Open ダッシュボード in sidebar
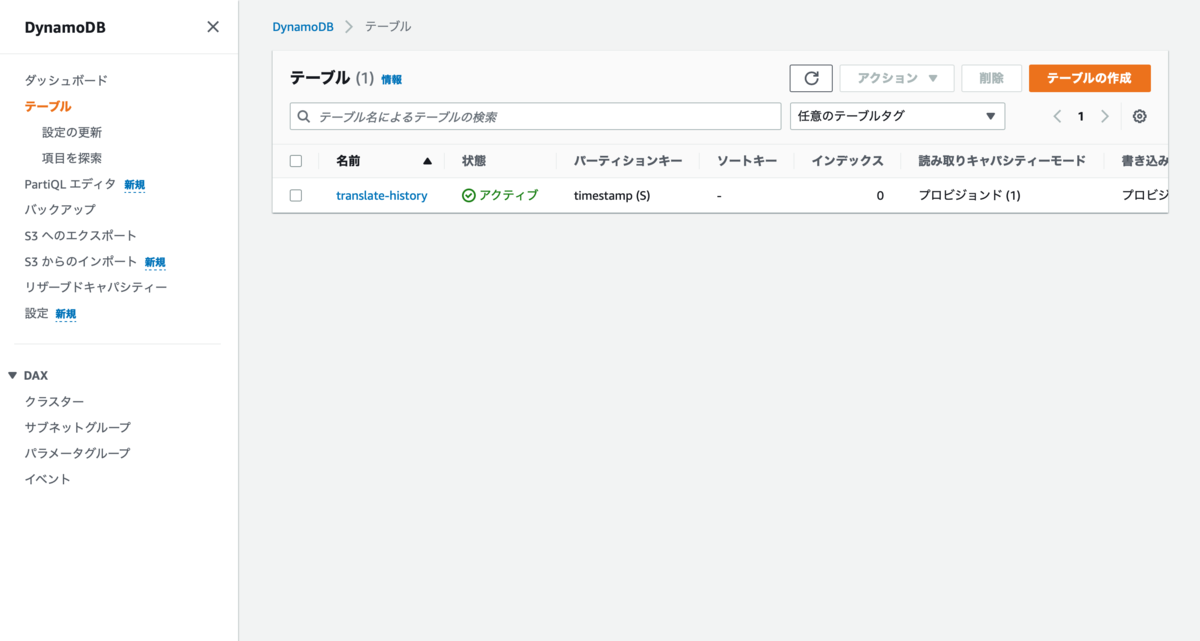Viewport: 1200px width, 641px height. (x=66, y=80)
